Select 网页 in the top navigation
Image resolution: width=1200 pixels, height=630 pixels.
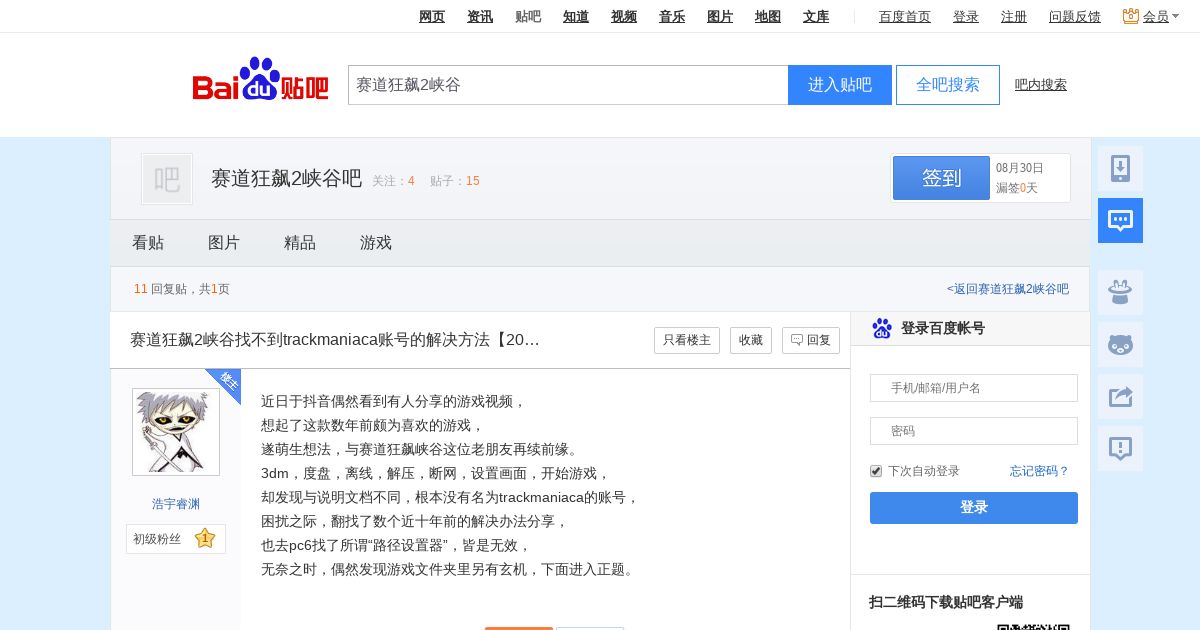(432, 16)
